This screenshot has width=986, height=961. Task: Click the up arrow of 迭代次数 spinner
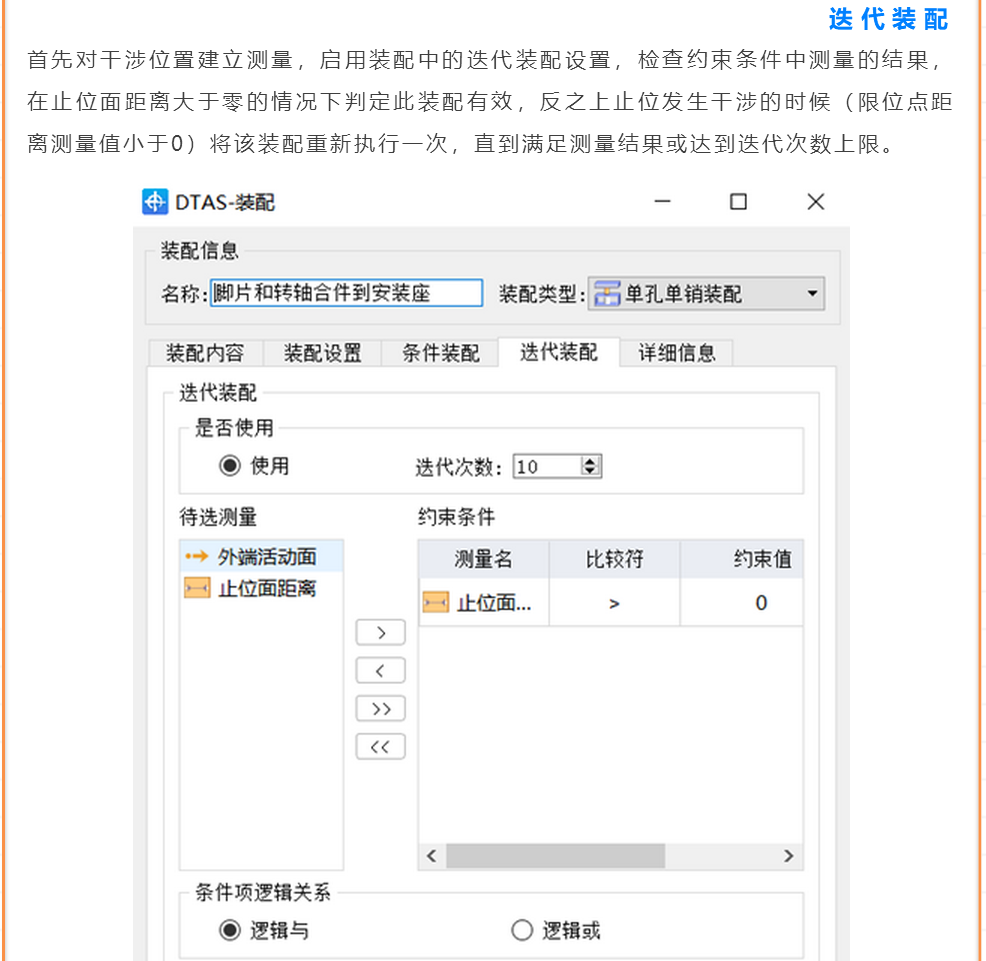[x=590, y=460]
